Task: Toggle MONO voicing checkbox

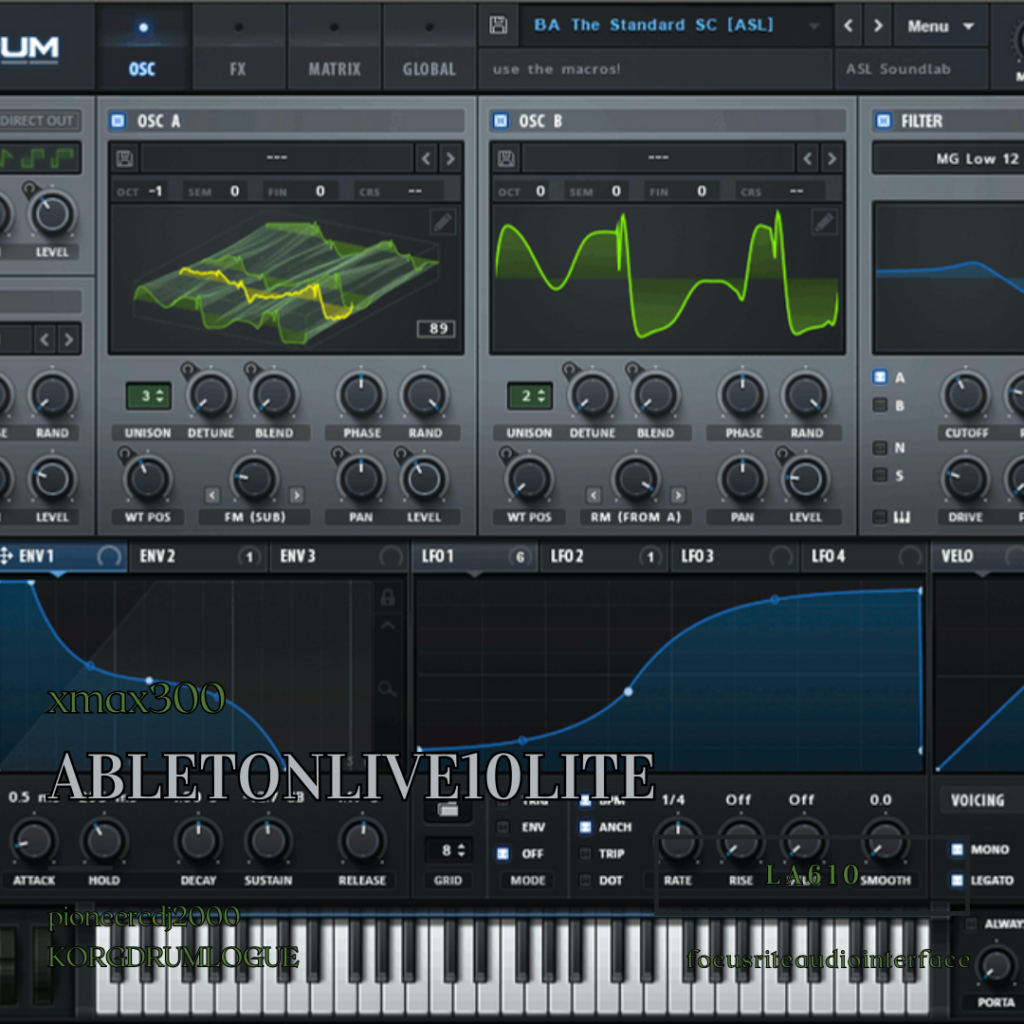Action: coord(957,849)
